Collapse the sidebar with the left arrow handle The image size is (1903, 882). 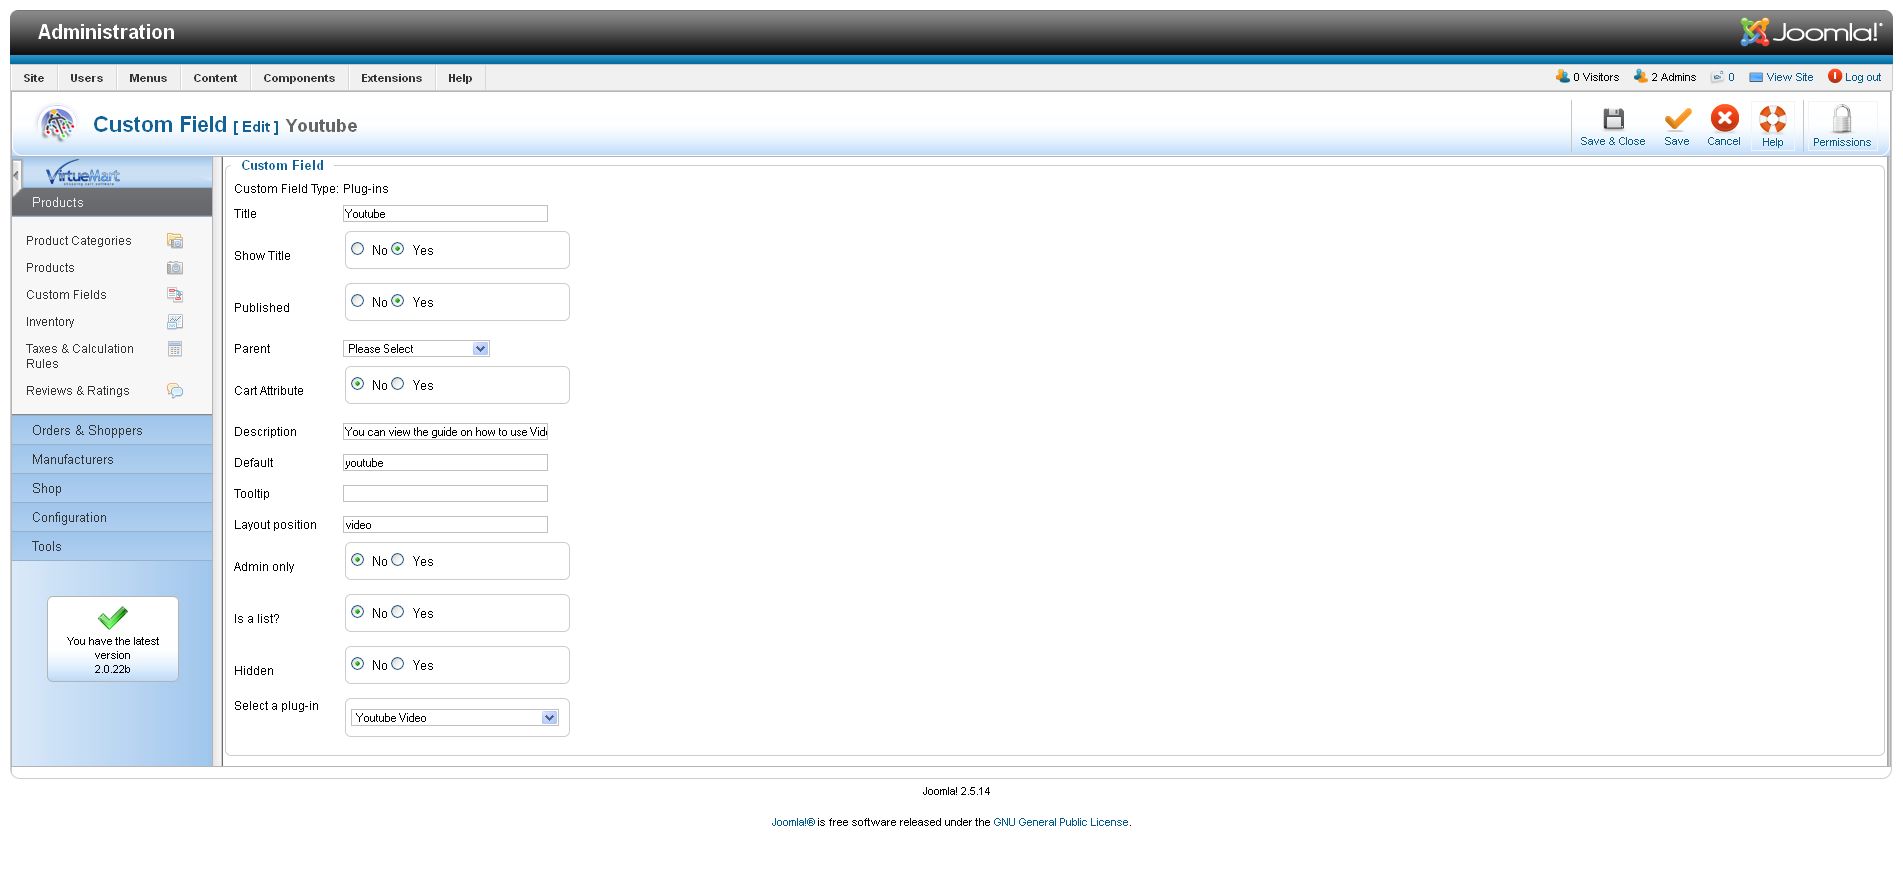click(x=16, y=176)
